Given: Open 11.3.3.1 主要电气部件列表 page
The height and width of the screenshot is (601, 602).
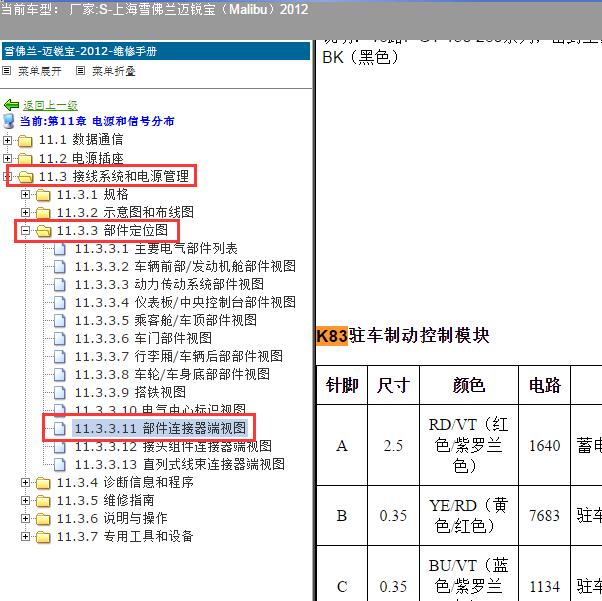Looking at the screenshot, I should [156, 248].
